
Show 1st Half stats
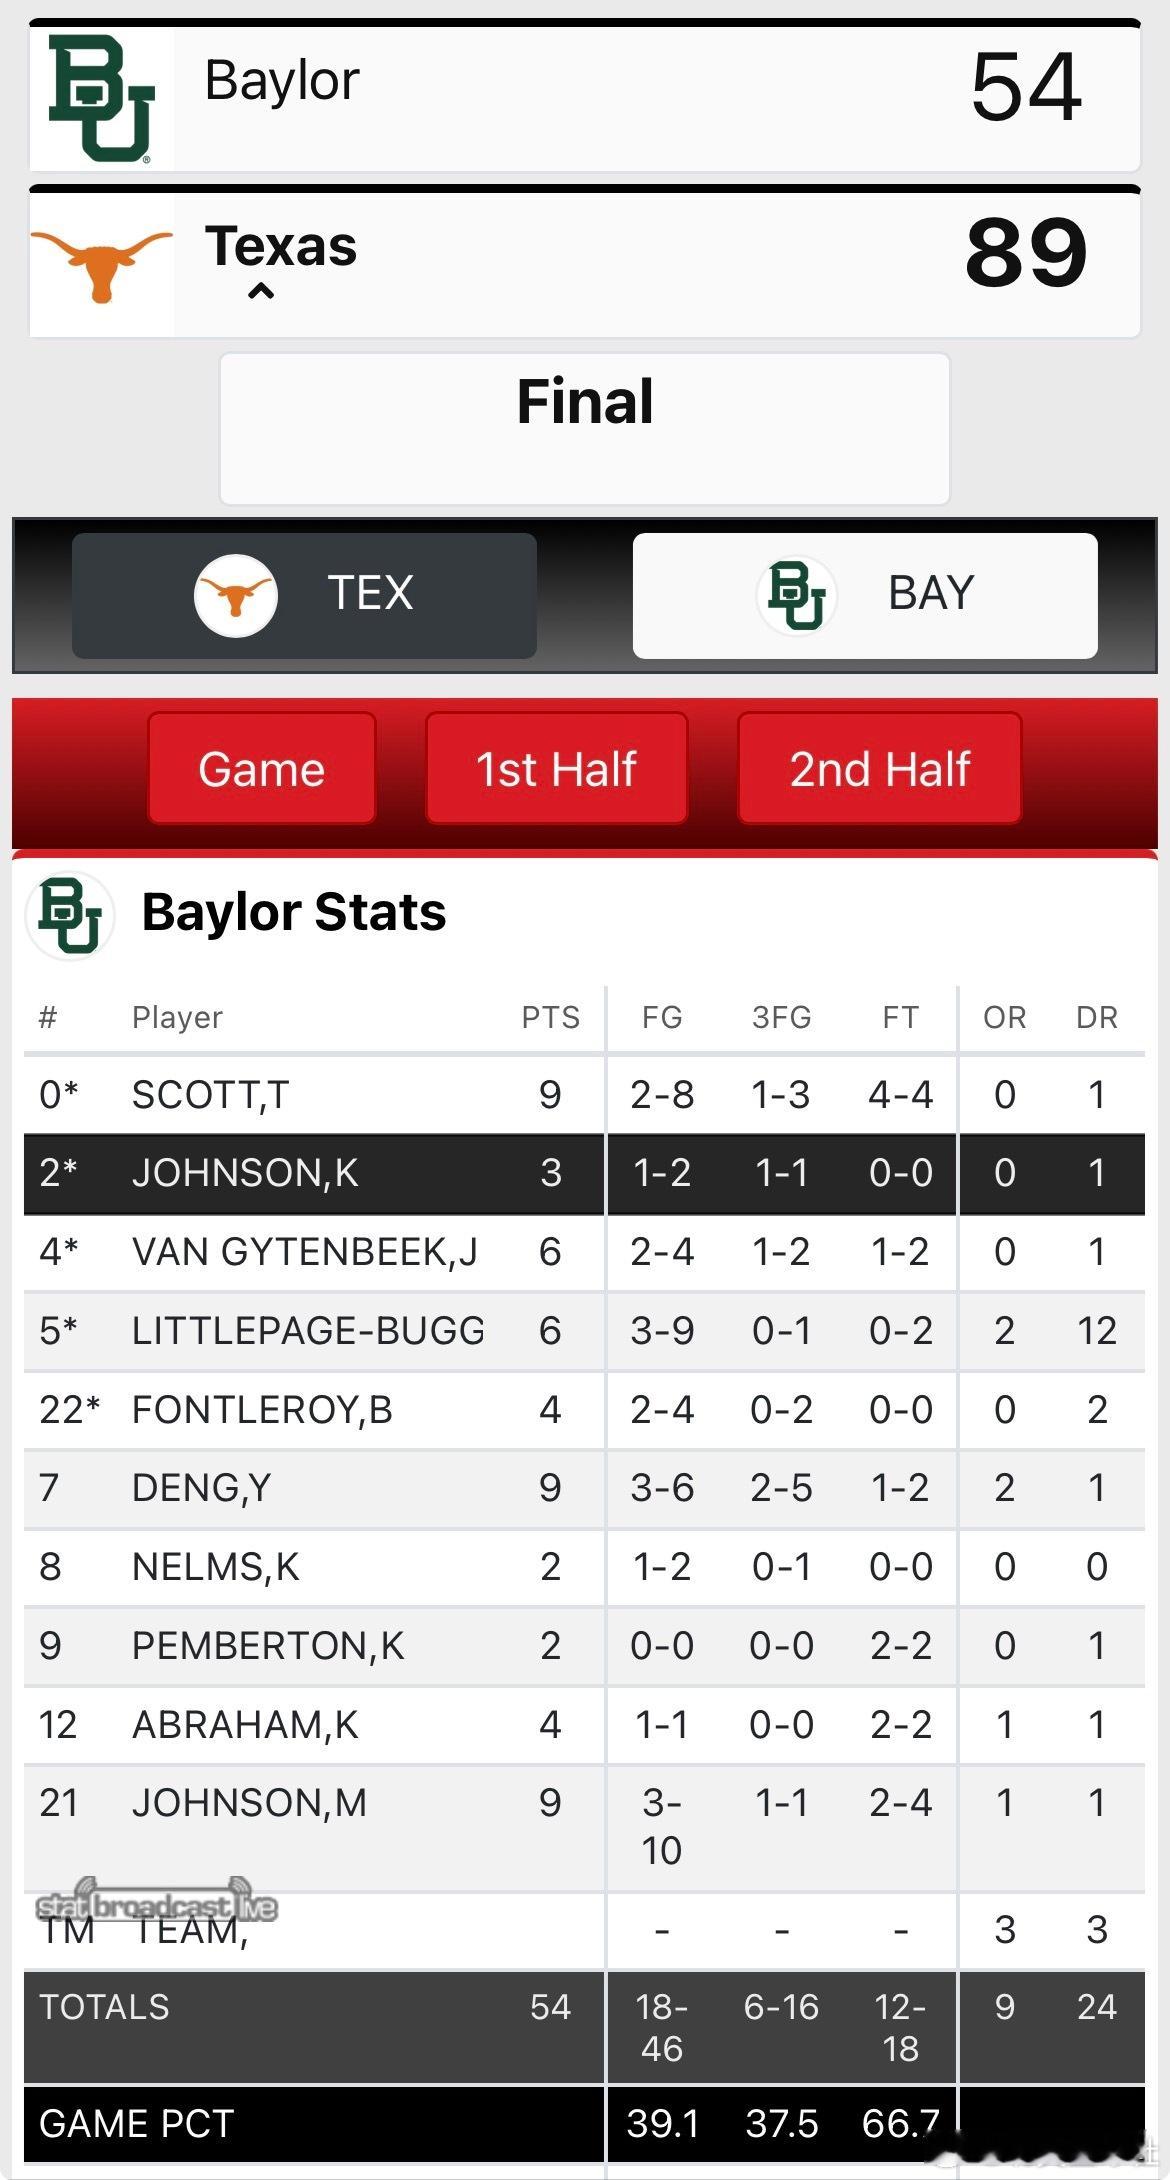[556, 769]
